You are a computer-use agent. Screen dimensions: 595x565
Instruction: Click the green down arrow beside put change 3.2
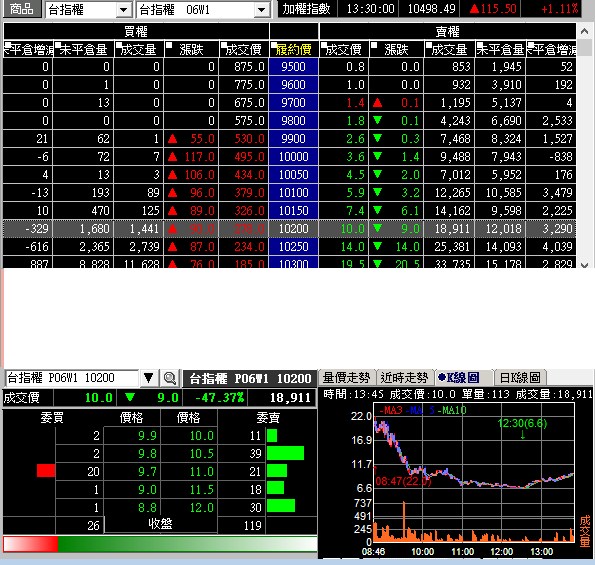[377, 192]
